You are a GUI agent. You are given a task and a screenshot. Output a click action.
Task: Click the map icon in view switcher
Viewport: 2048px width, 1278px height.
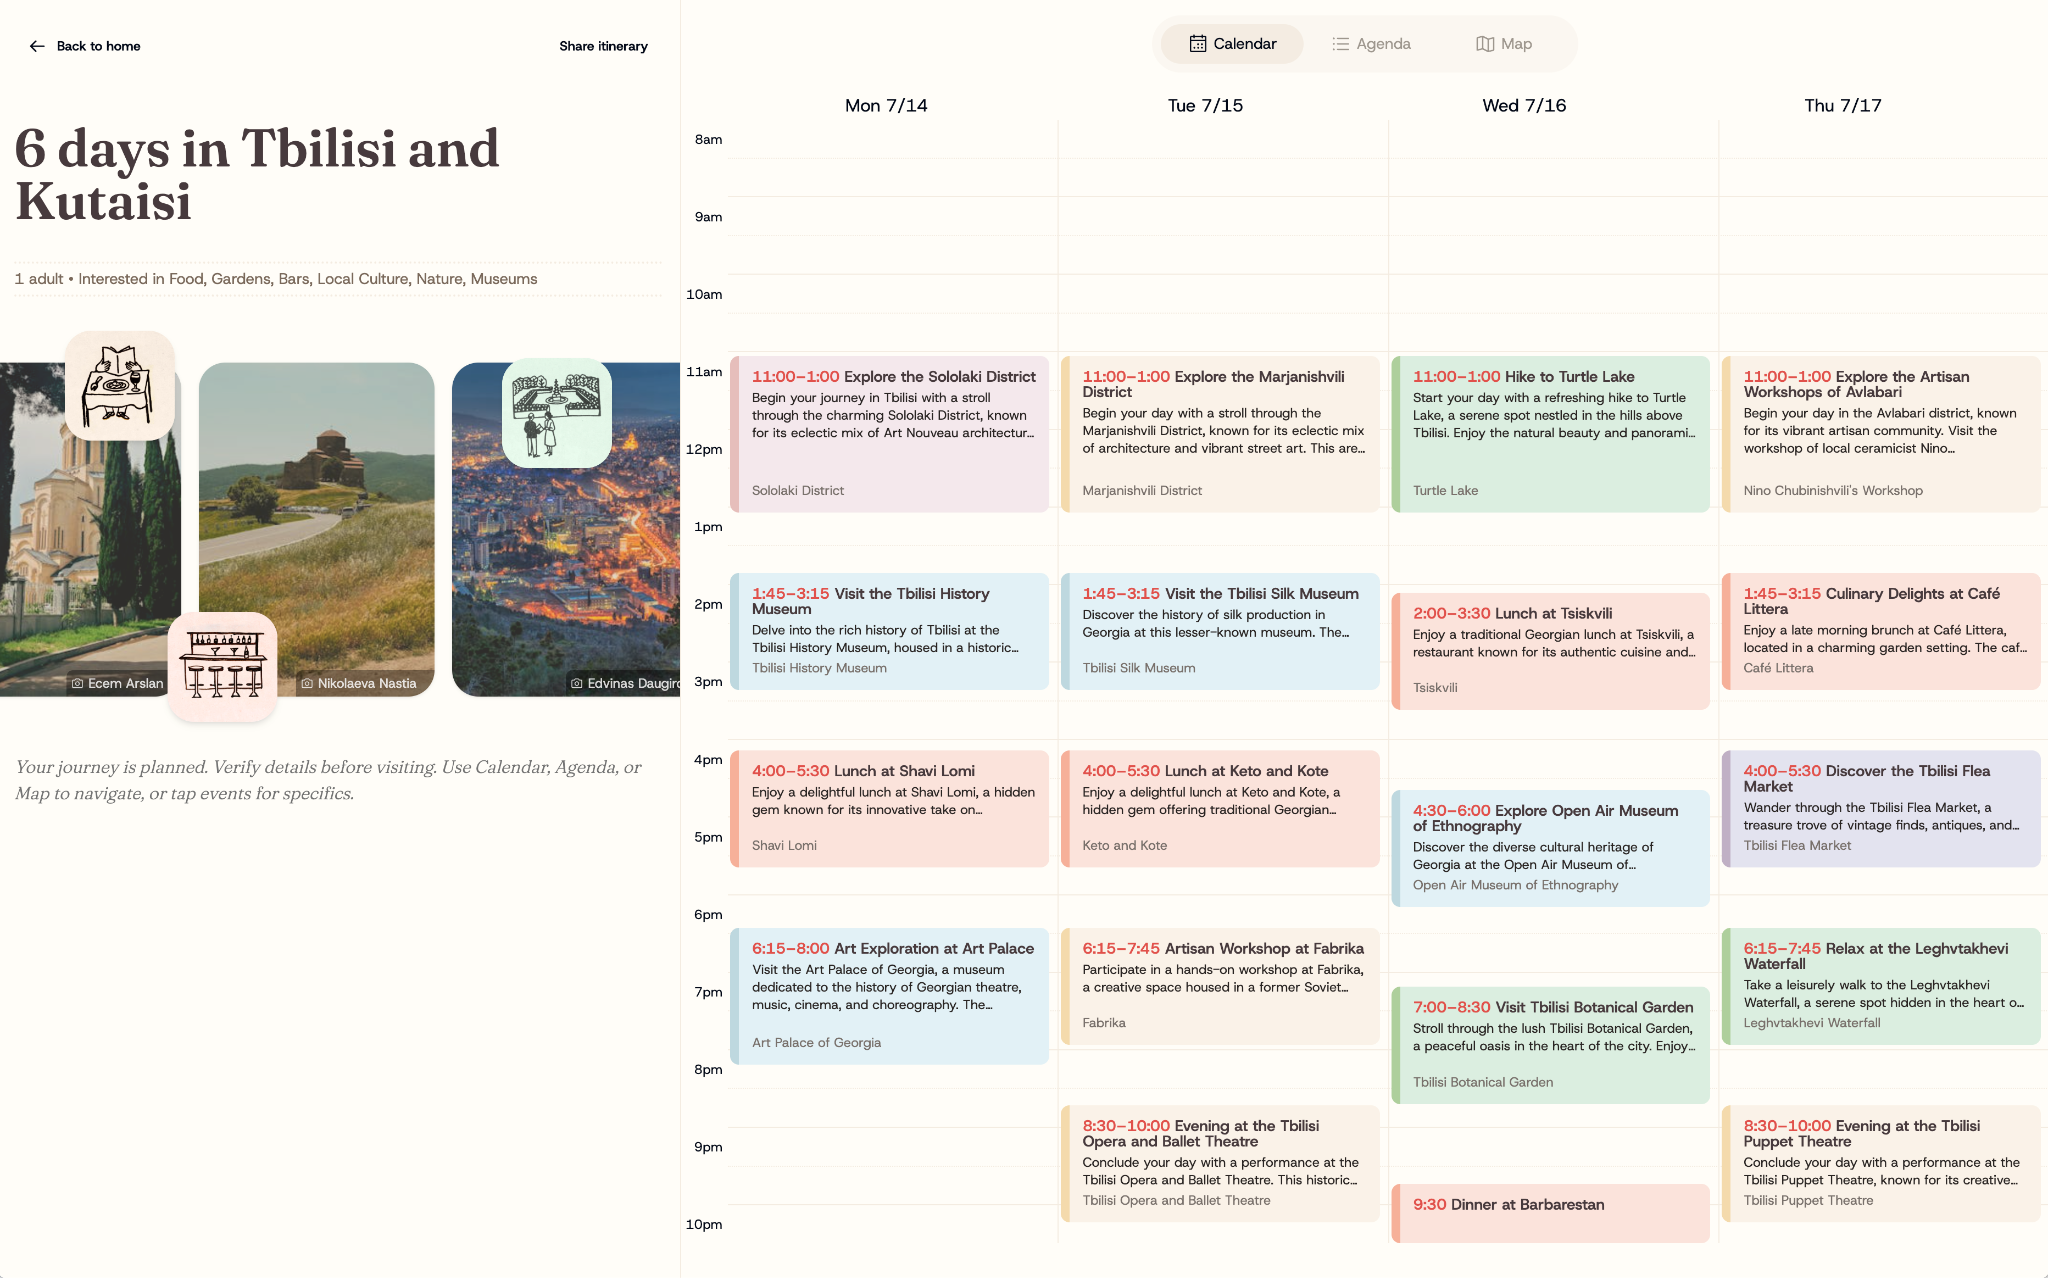[1485, 44]
